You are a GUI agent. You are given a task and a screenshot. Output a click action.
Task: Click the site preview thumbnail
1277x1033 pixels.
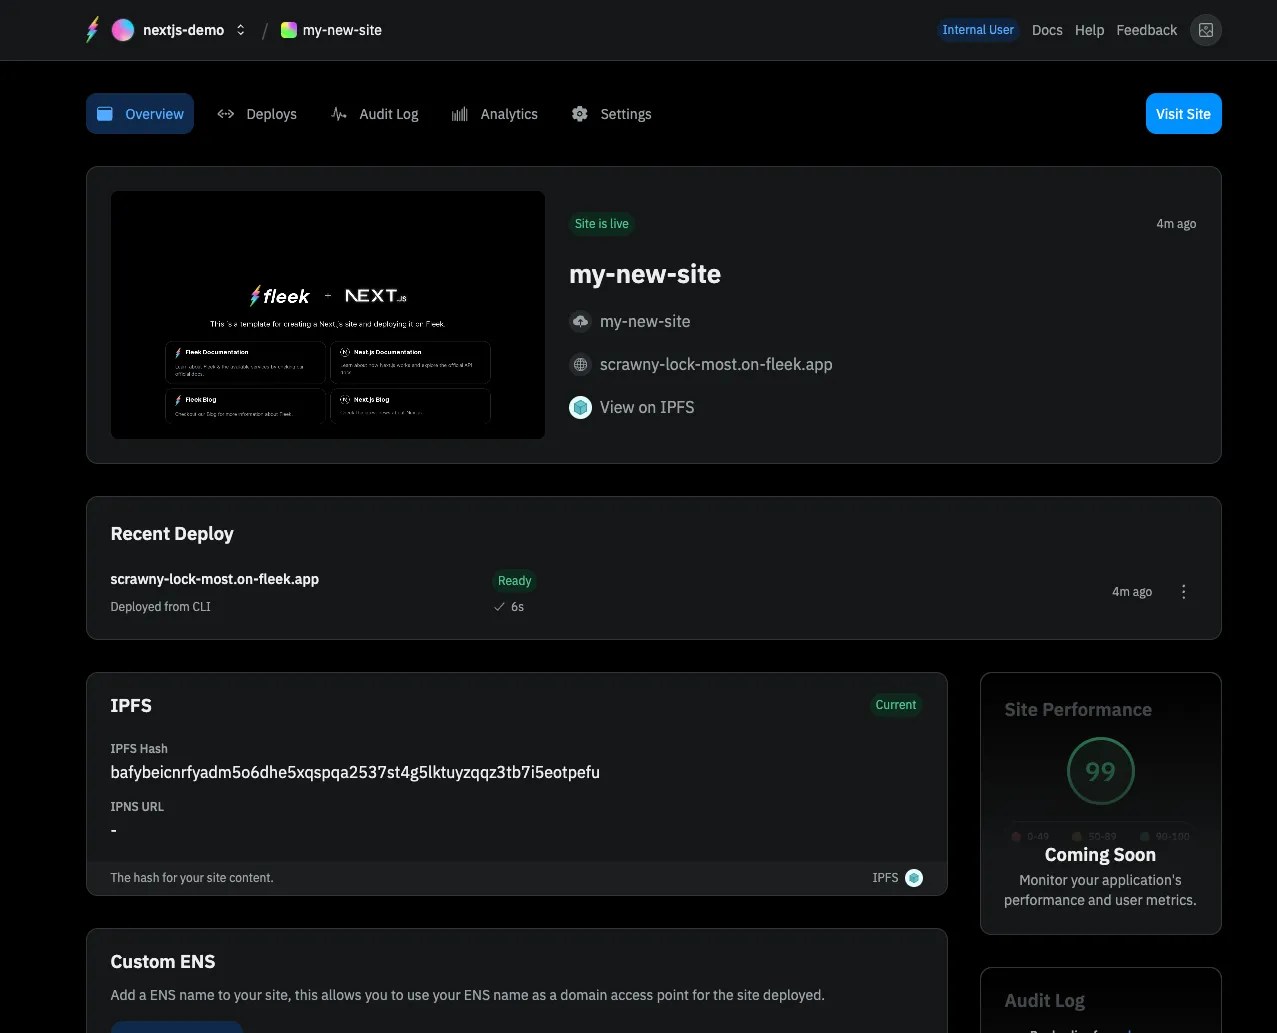pos(328,315)
